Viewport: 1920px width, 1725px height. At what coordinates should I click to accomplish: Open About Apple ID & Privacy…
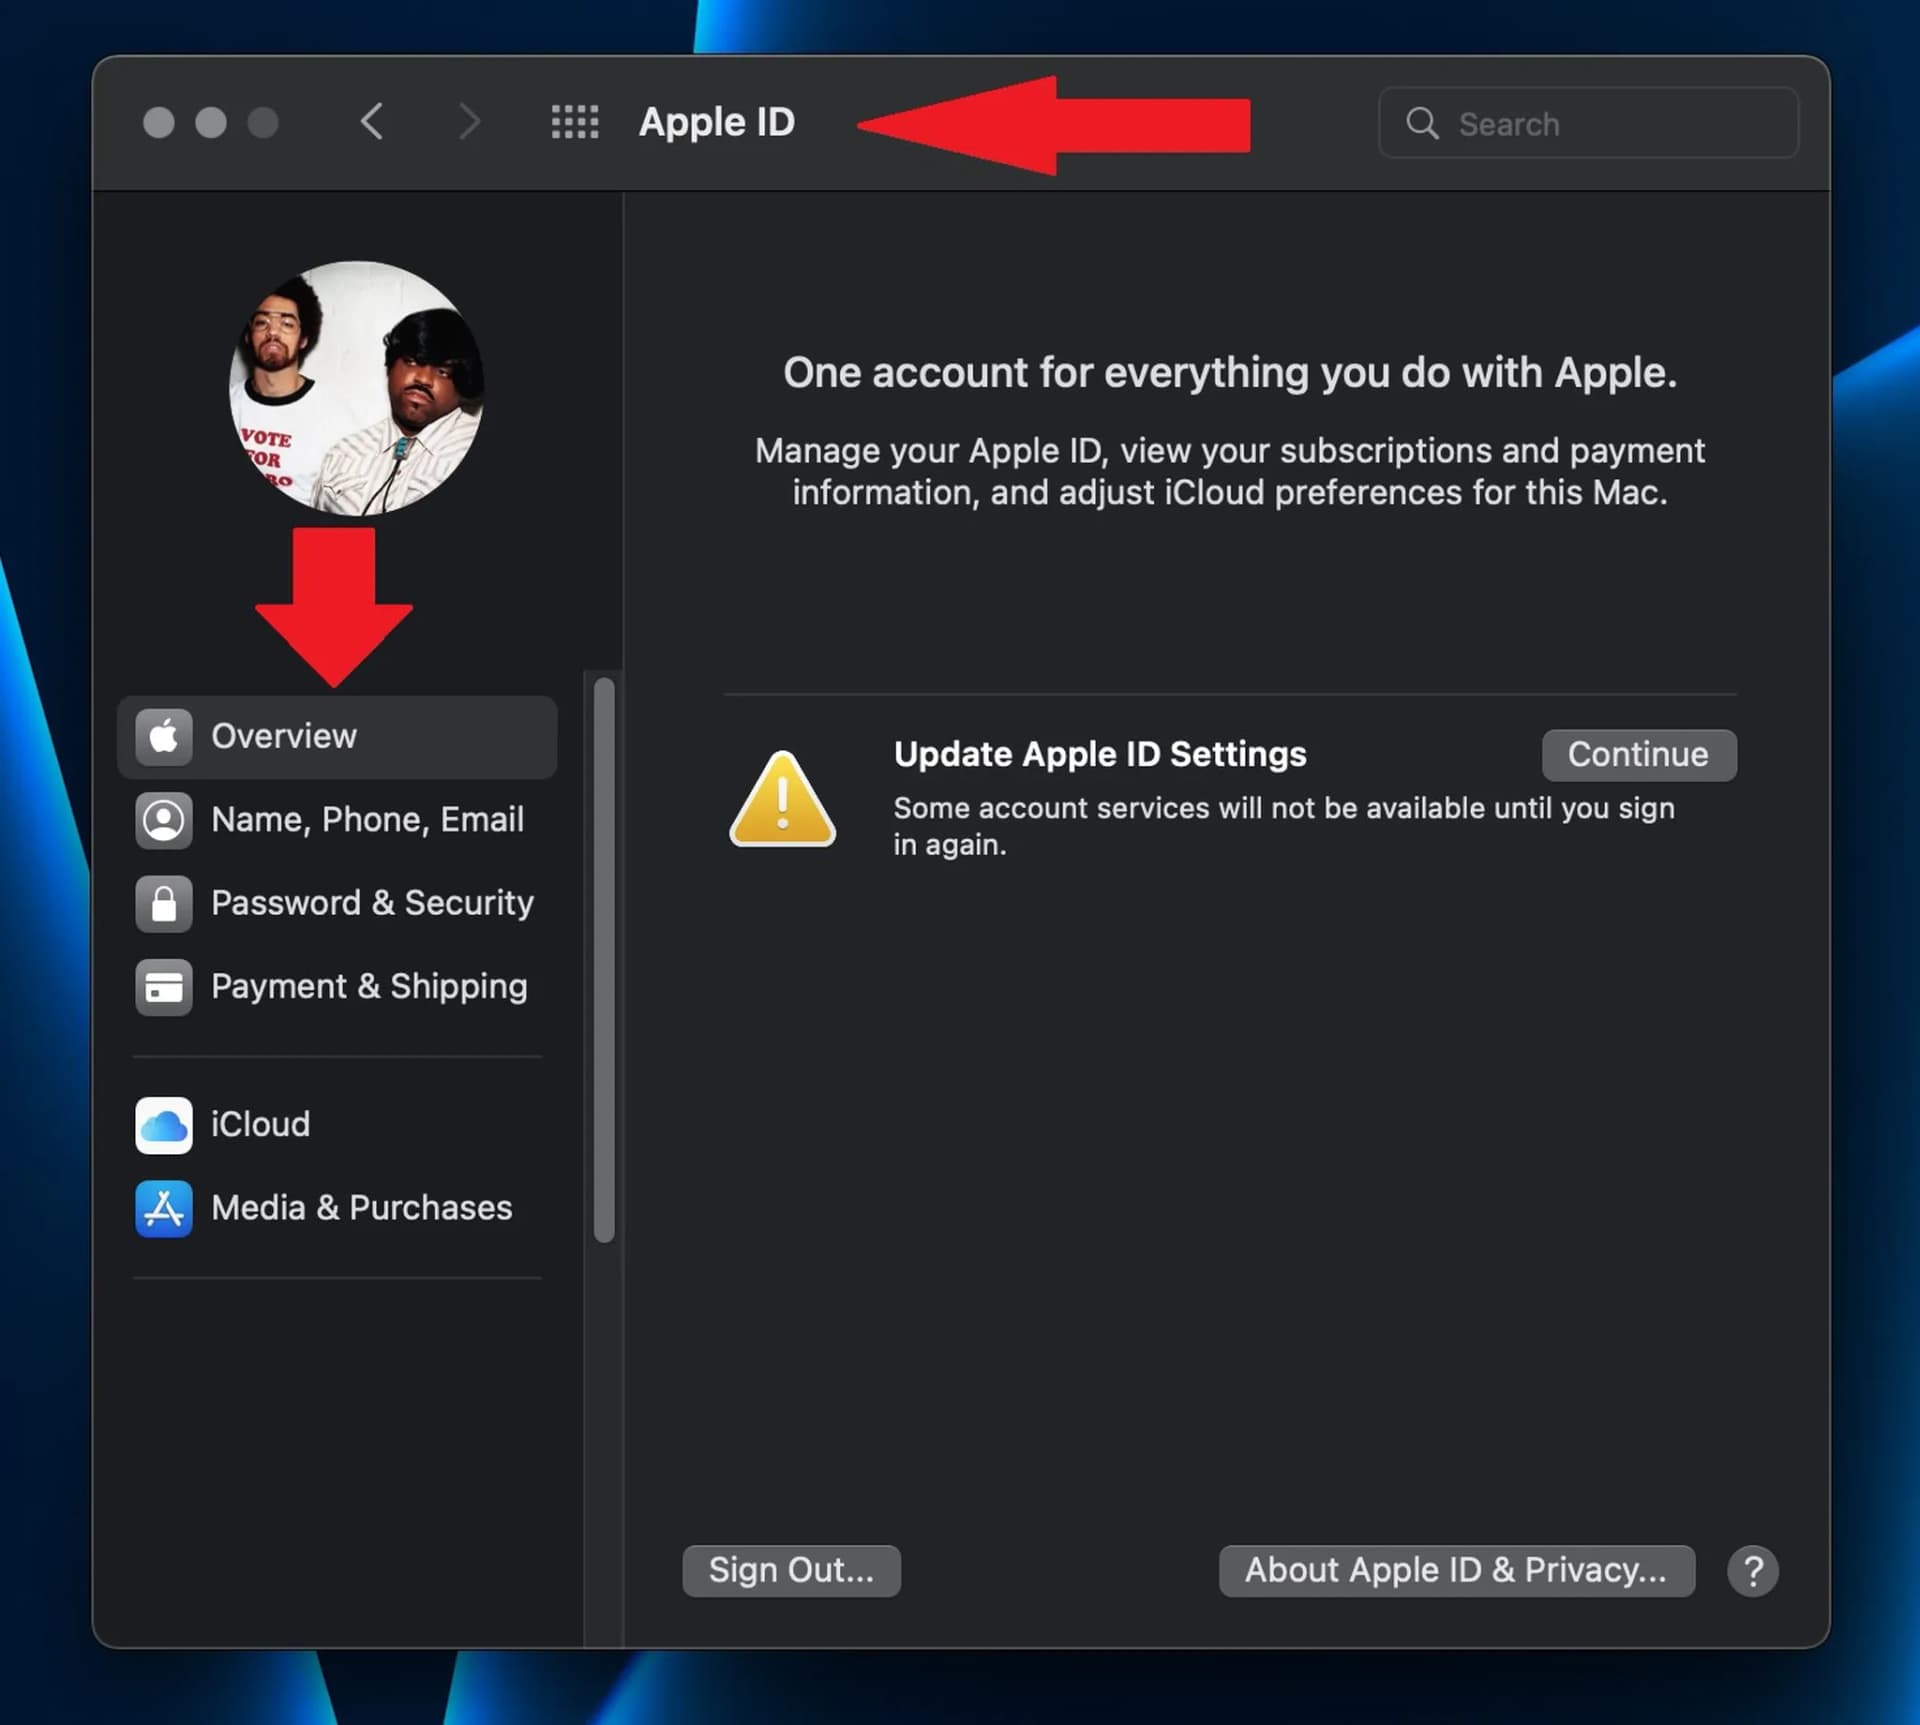[x=1456, y=1571]
